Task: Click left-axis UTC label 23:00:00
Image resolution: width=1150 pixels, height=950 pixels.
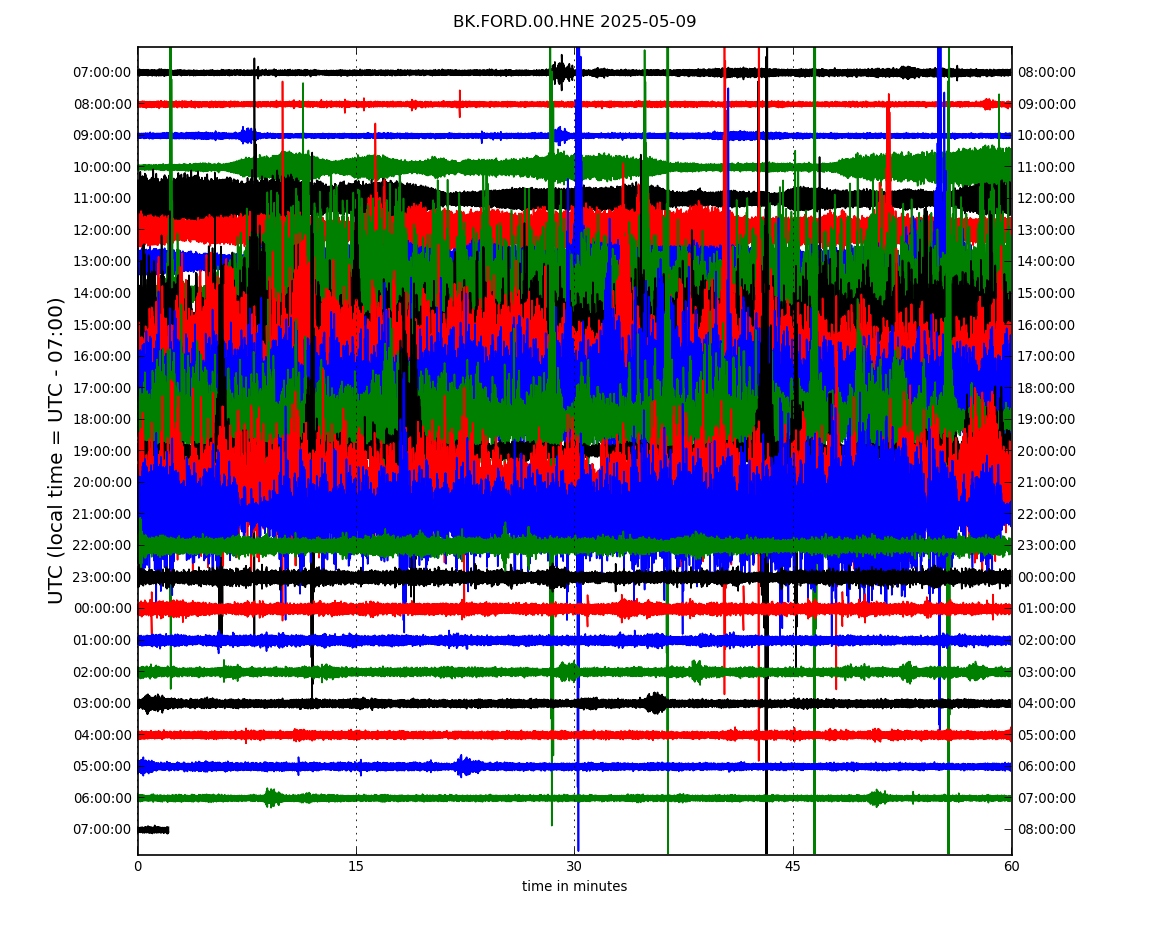Action: [x=103, y=577]
